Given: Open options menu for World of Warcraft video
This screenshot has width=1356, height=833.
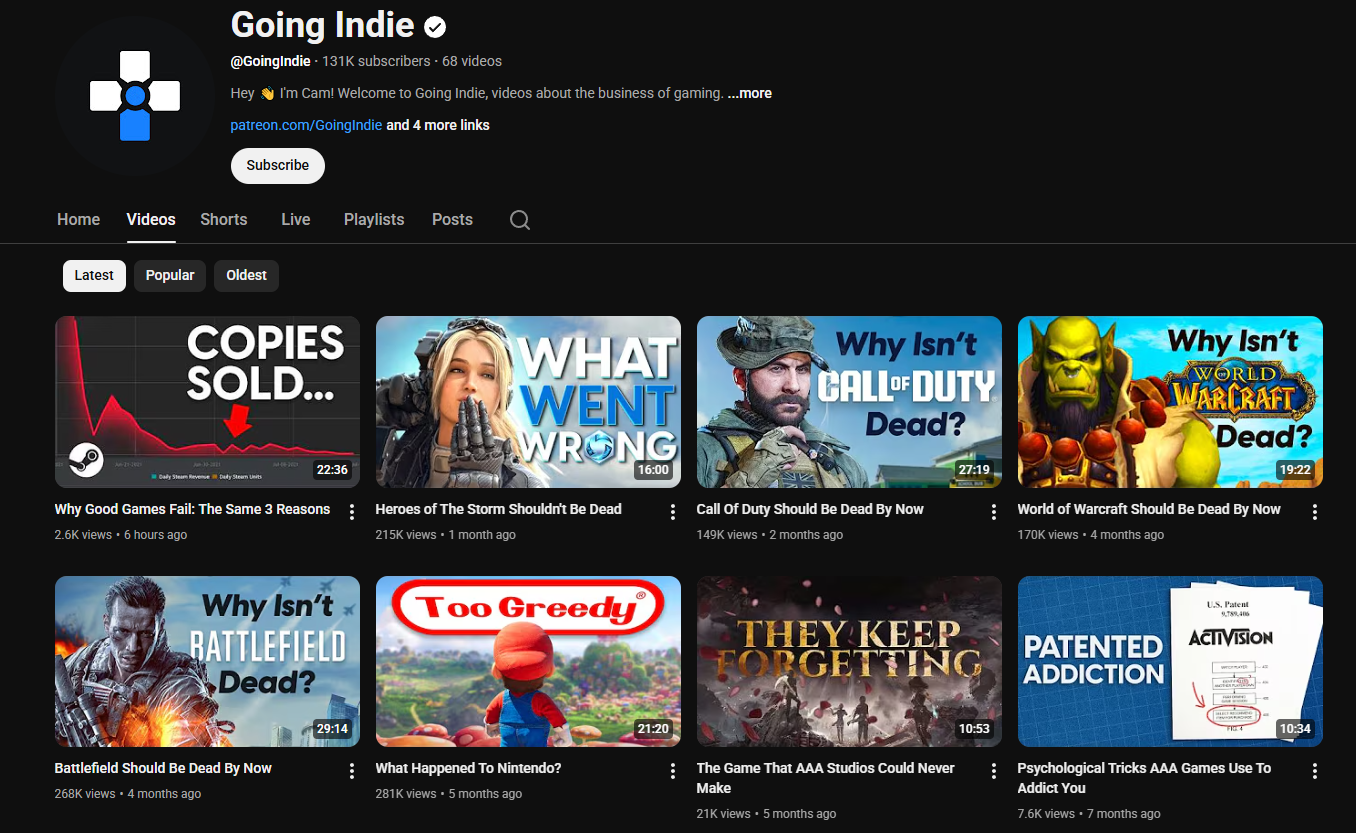Looking at the screenshot, I should pyautogui.click(x=1315, y=512).
